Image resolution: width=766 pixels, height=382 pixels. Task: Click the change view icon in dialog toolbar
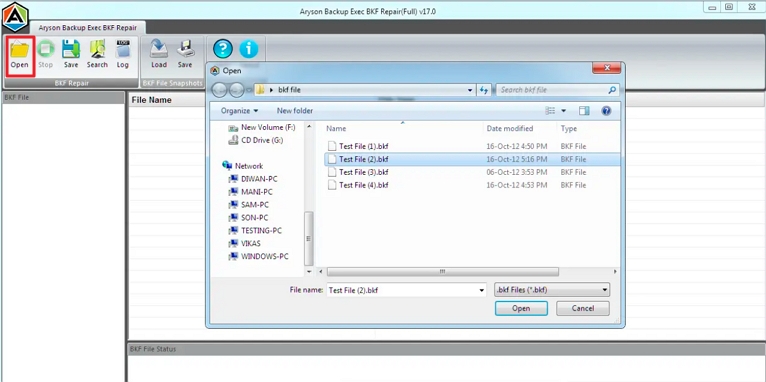click(550, 111)
